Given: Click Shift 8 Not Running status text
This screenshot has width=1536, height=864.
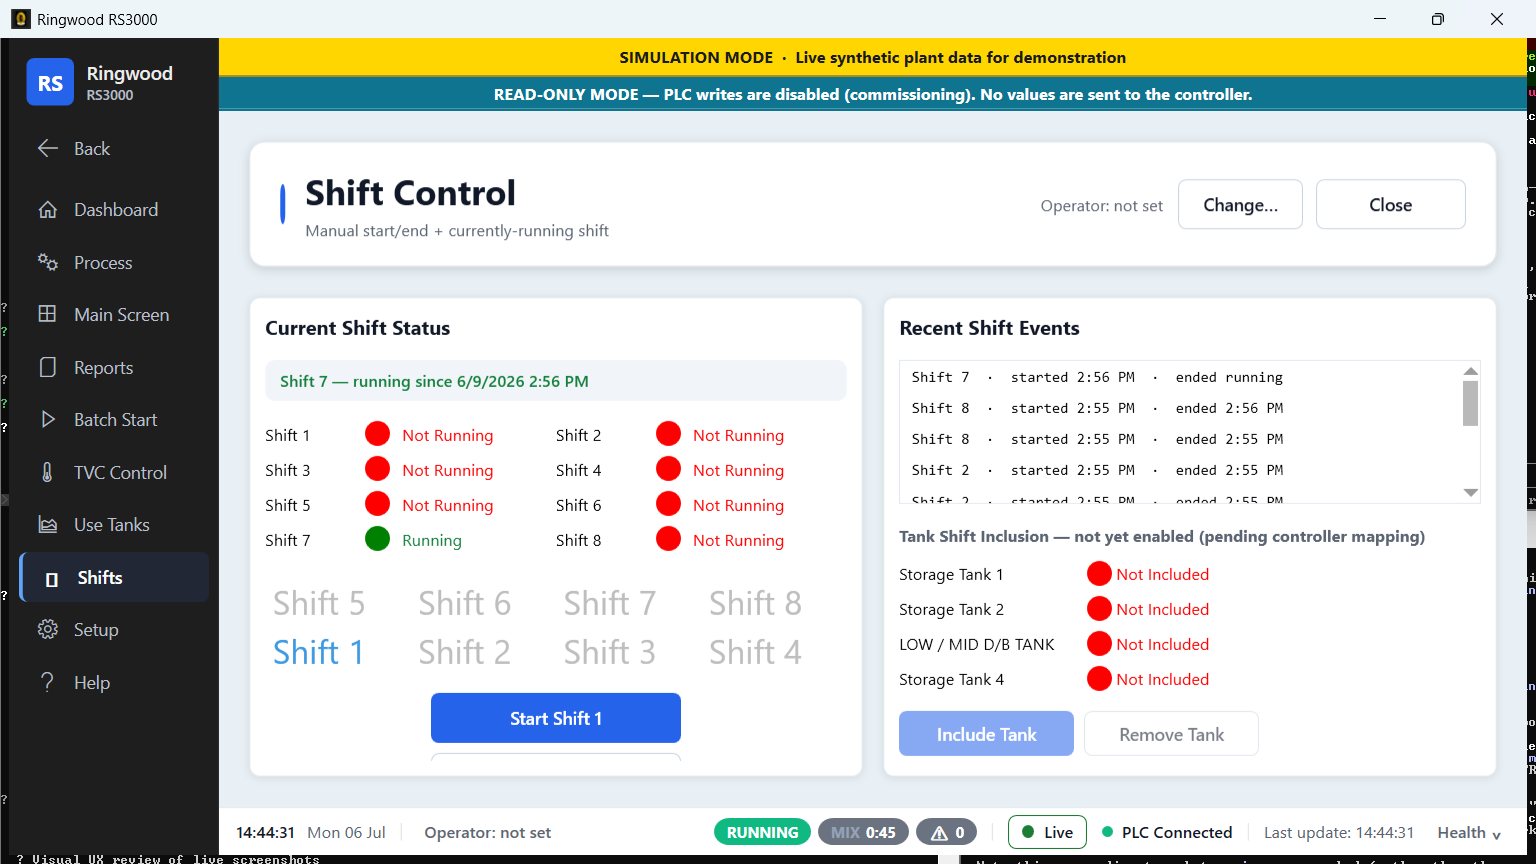Looking at the screenshot, I should pyautogui.click(x=738, y=540).
